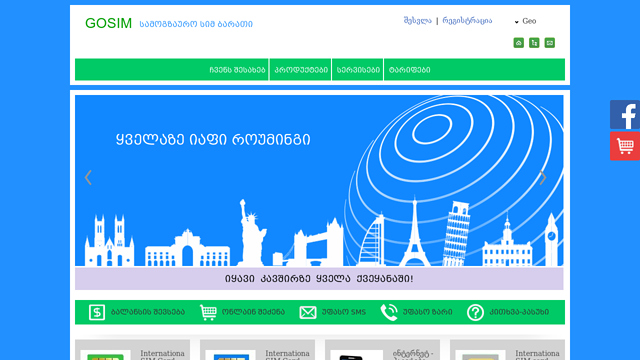The width and height of the screenshot is (640, 360).
Task: Open the sitemap icon in the header
Action: tap(534, 43)
